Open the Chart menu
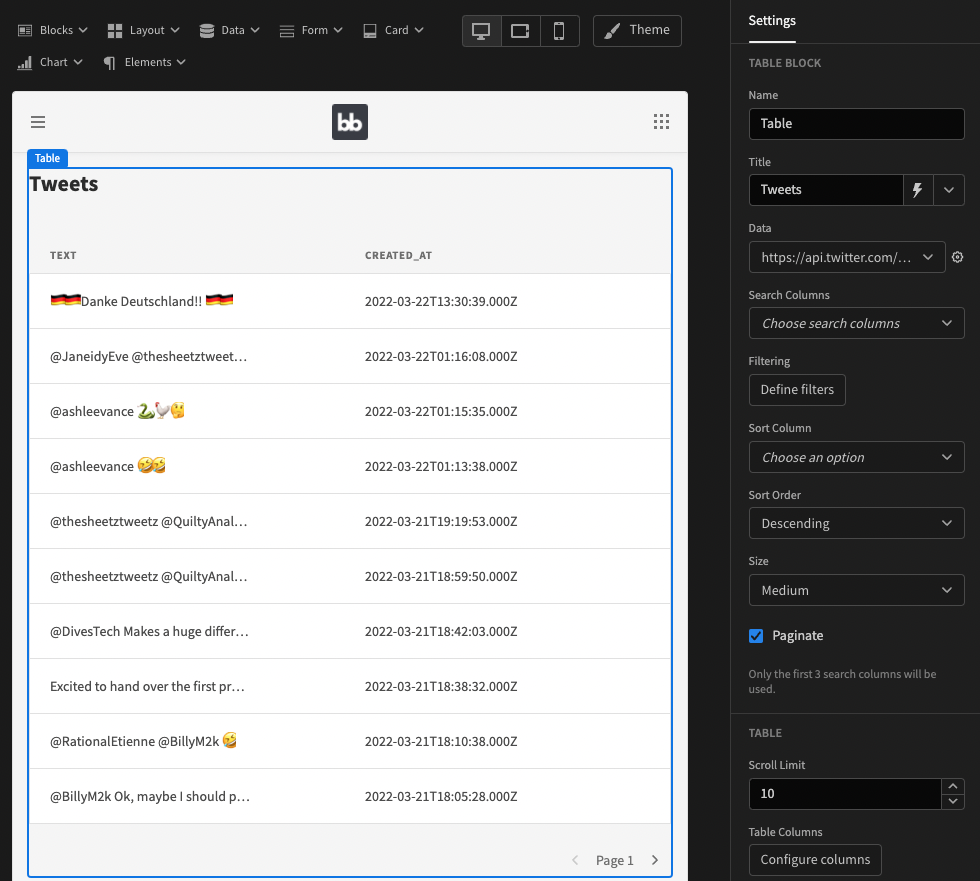The image size is (980, 881). (50, 62)
